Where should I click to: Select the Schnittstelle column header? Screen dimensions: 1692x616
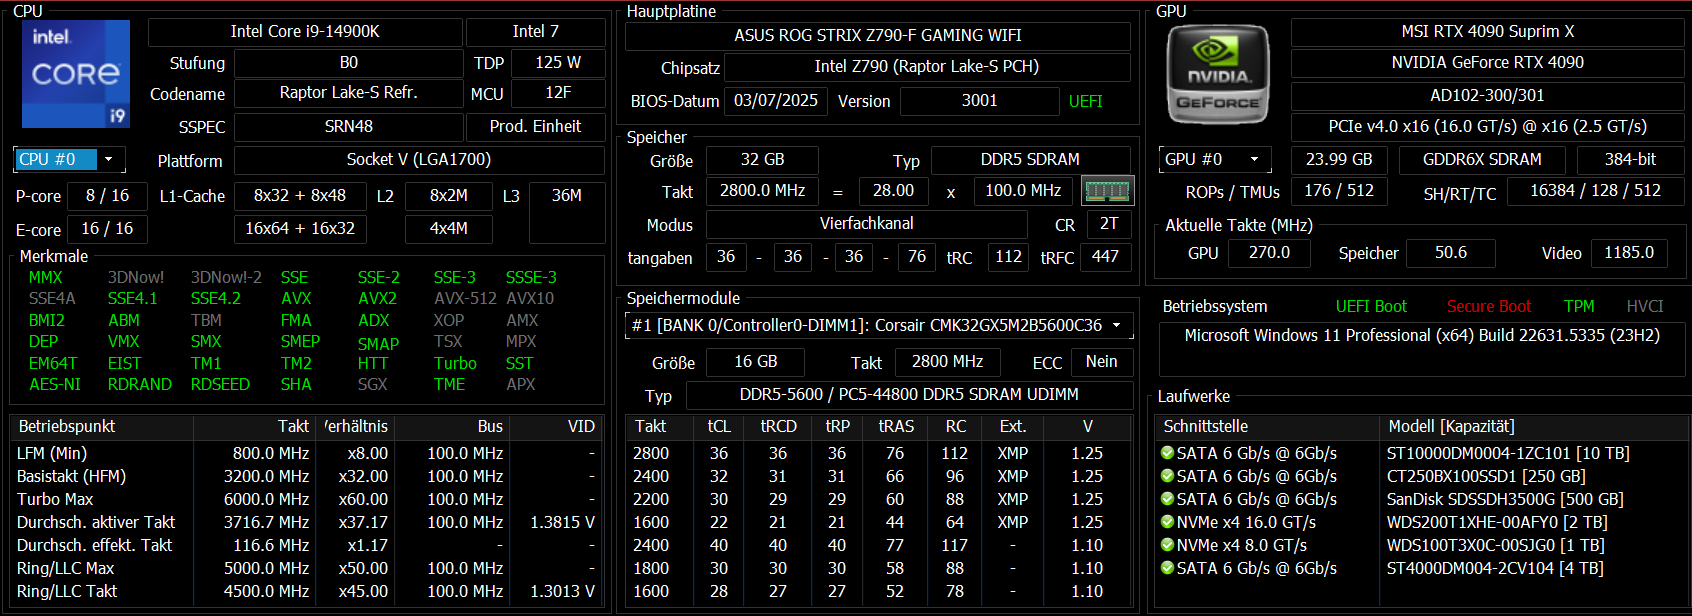pos(1267,426)
